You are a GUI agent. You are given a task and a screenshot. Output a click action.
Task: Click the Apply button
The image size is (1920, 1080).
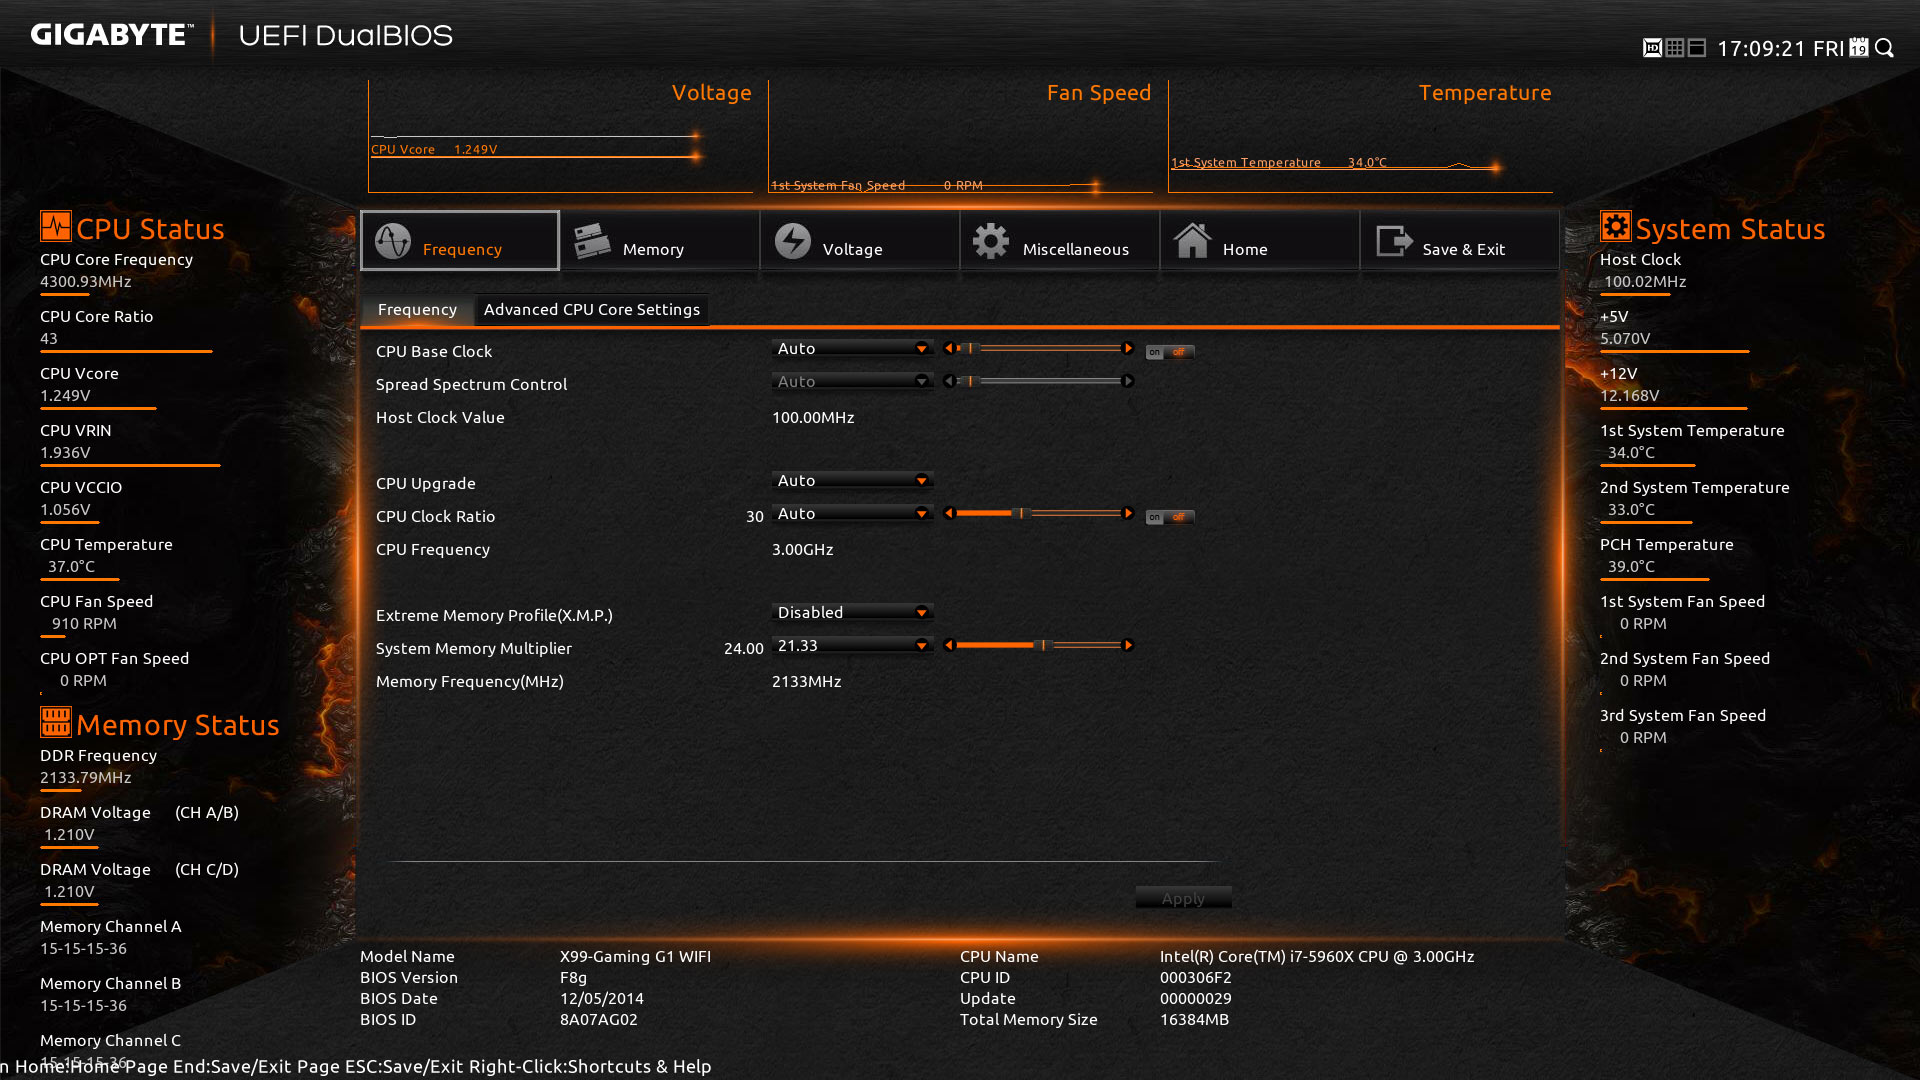[x=1183, y=898]
